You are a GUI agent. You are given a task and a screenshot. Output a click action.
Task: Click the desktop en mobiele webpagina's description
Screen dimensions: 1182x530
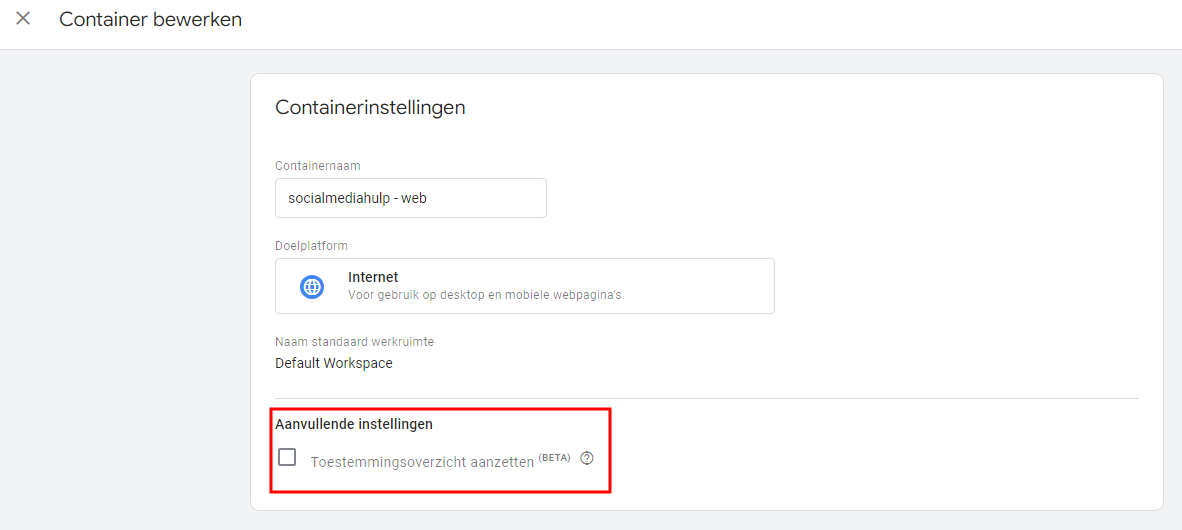pos(484,295)
